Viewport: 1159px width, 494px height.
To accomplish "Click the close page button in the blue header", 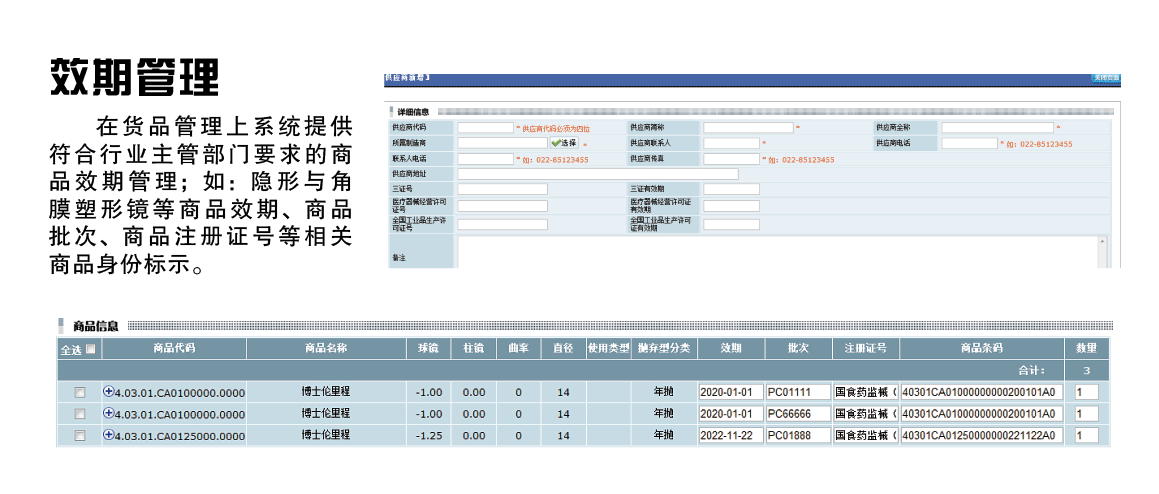I will coord(1105,77).
